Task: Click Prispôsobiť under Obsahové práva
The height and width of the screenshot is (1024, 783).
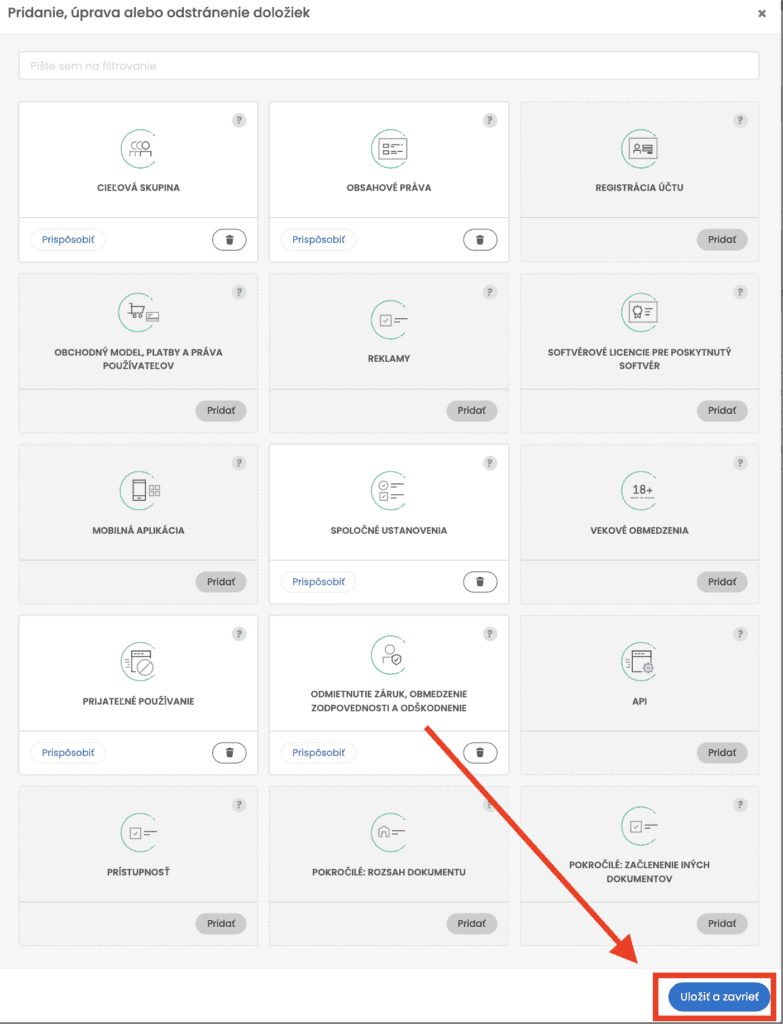Action: pyautogui.click(x=318, y=240)
